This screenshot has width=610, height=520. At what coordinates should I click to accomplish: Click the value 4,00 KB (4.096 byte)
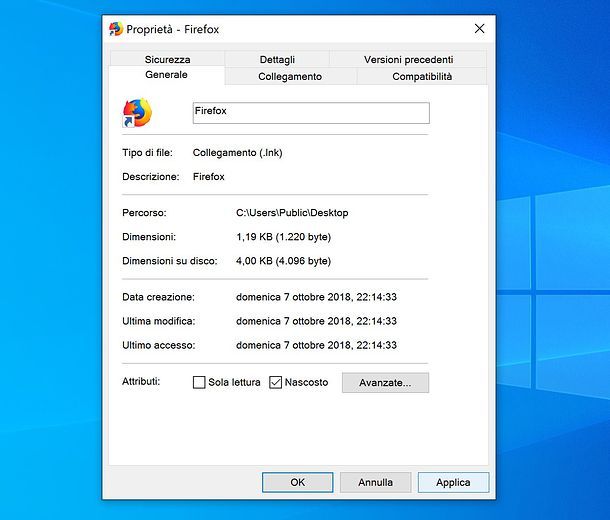[x=284, y=261]
